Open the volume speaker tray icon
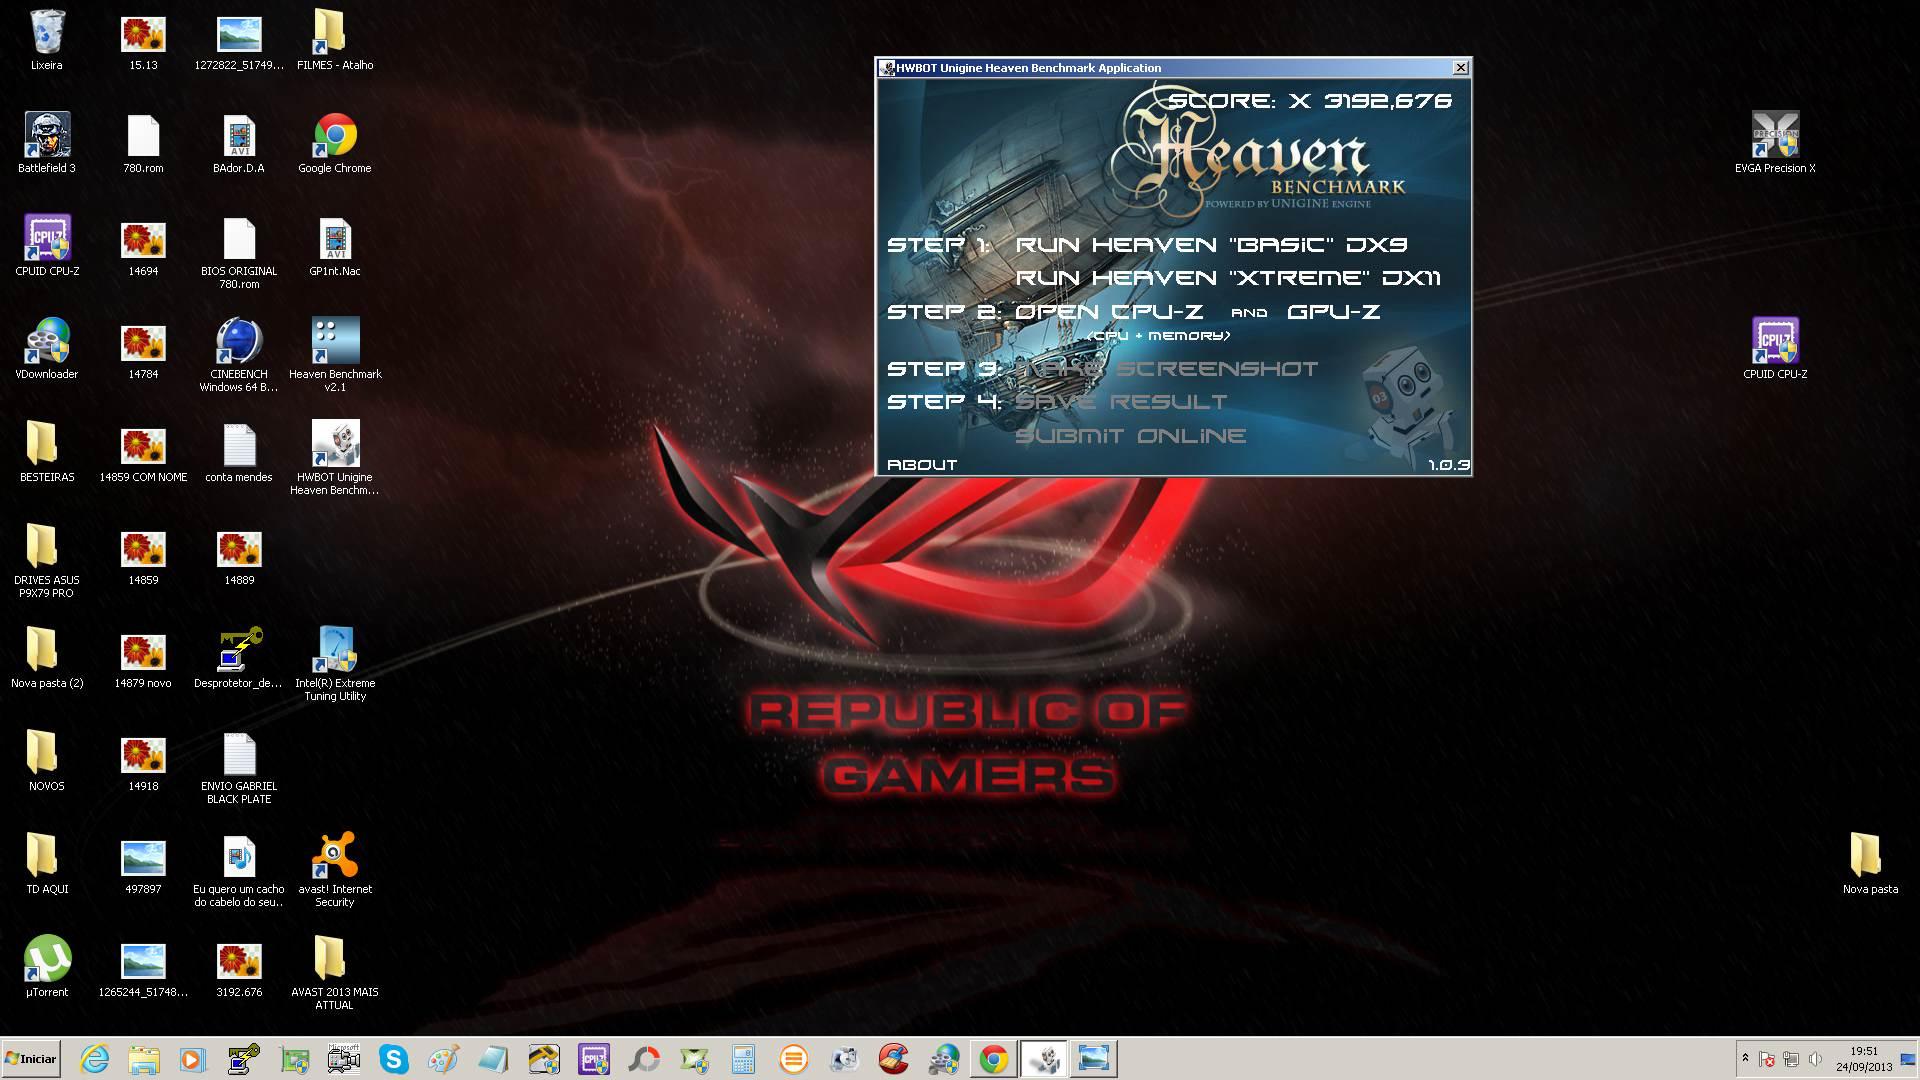This screenshot has height=1080, width=1920. coord(1815,1060)
